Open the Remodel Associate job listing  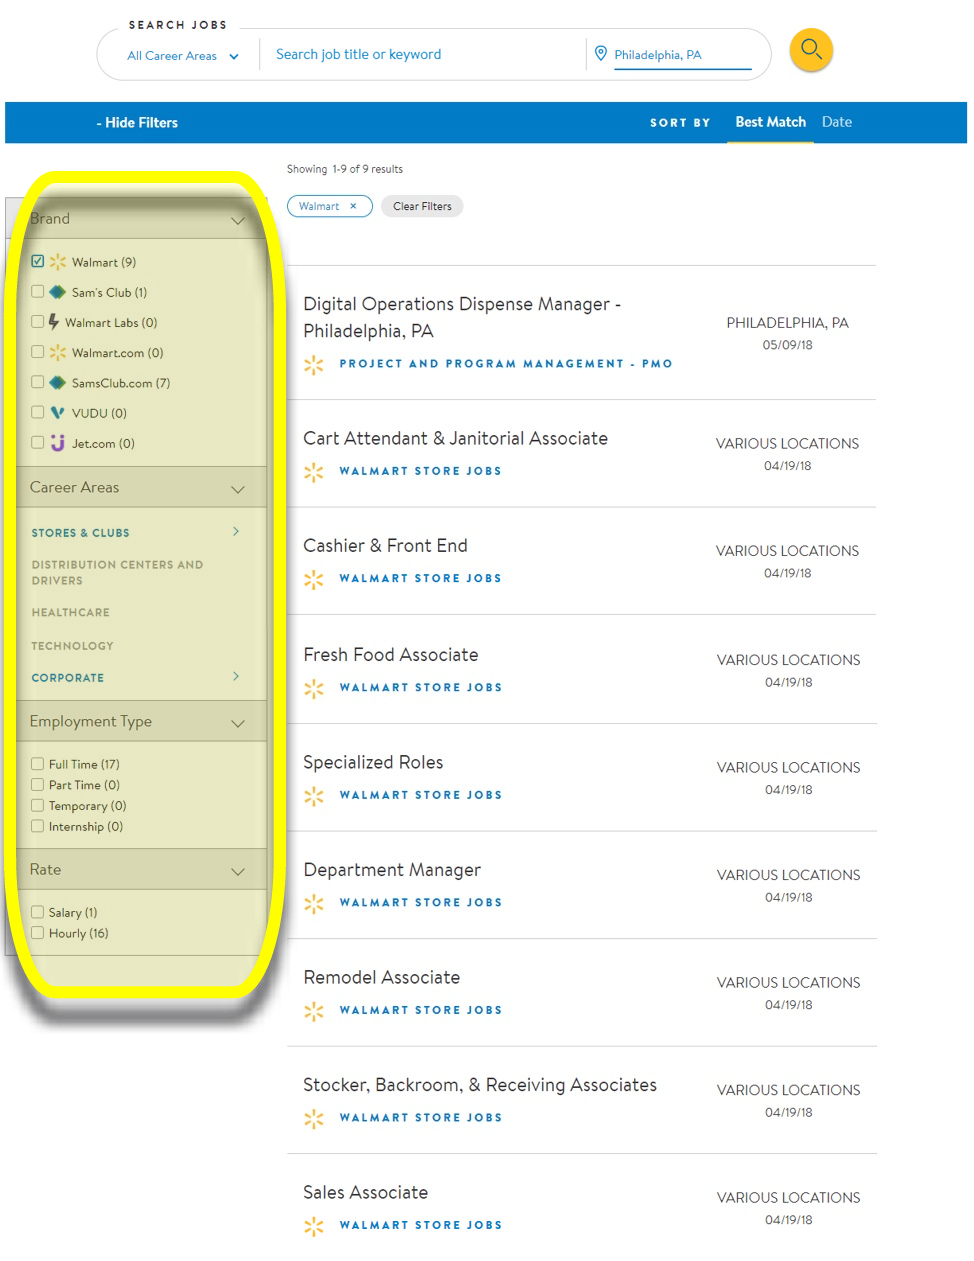(x=381, y=977)
